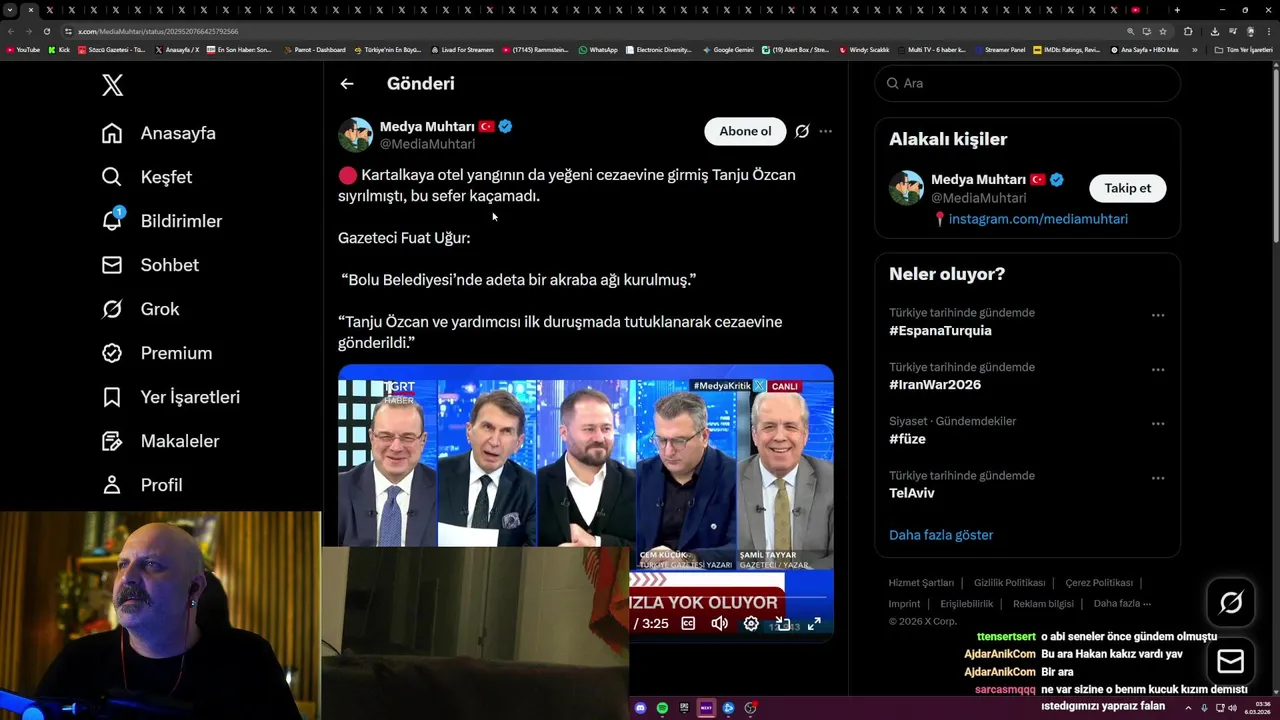This screenshot has height=720, width=1280.
Task: Open Epic Games from the taskbar
Action: click(684, 708)
